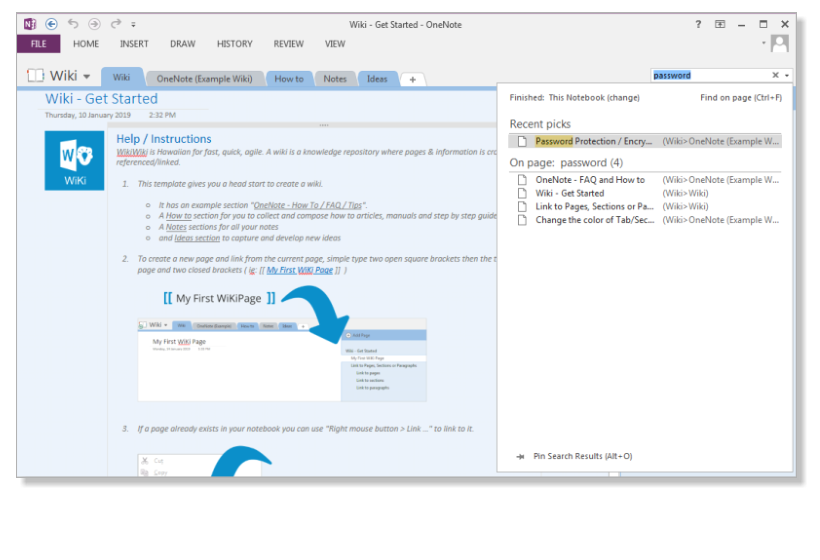
Task: Click the OneNote application icon in title bar
Action: 30,24
